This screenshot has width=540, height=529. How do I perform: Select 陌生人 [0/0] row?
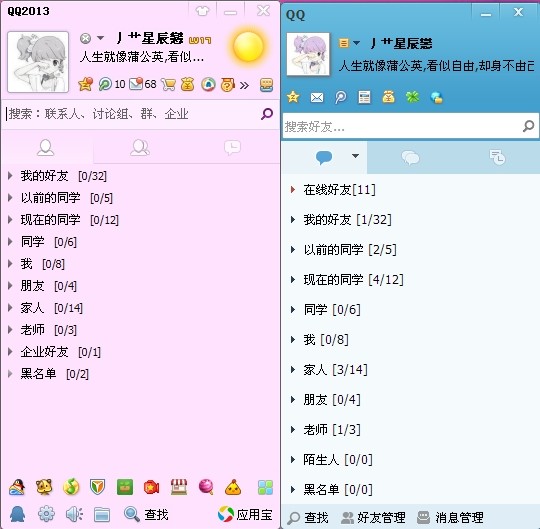(411, 459)
